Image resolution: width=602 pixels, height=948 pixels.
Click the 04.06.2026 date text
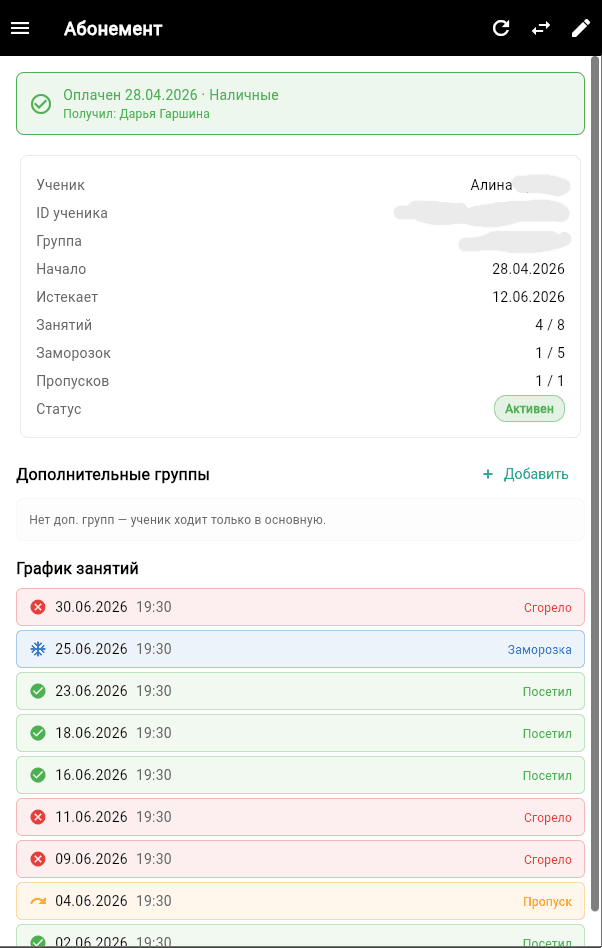tap(91, 901)
